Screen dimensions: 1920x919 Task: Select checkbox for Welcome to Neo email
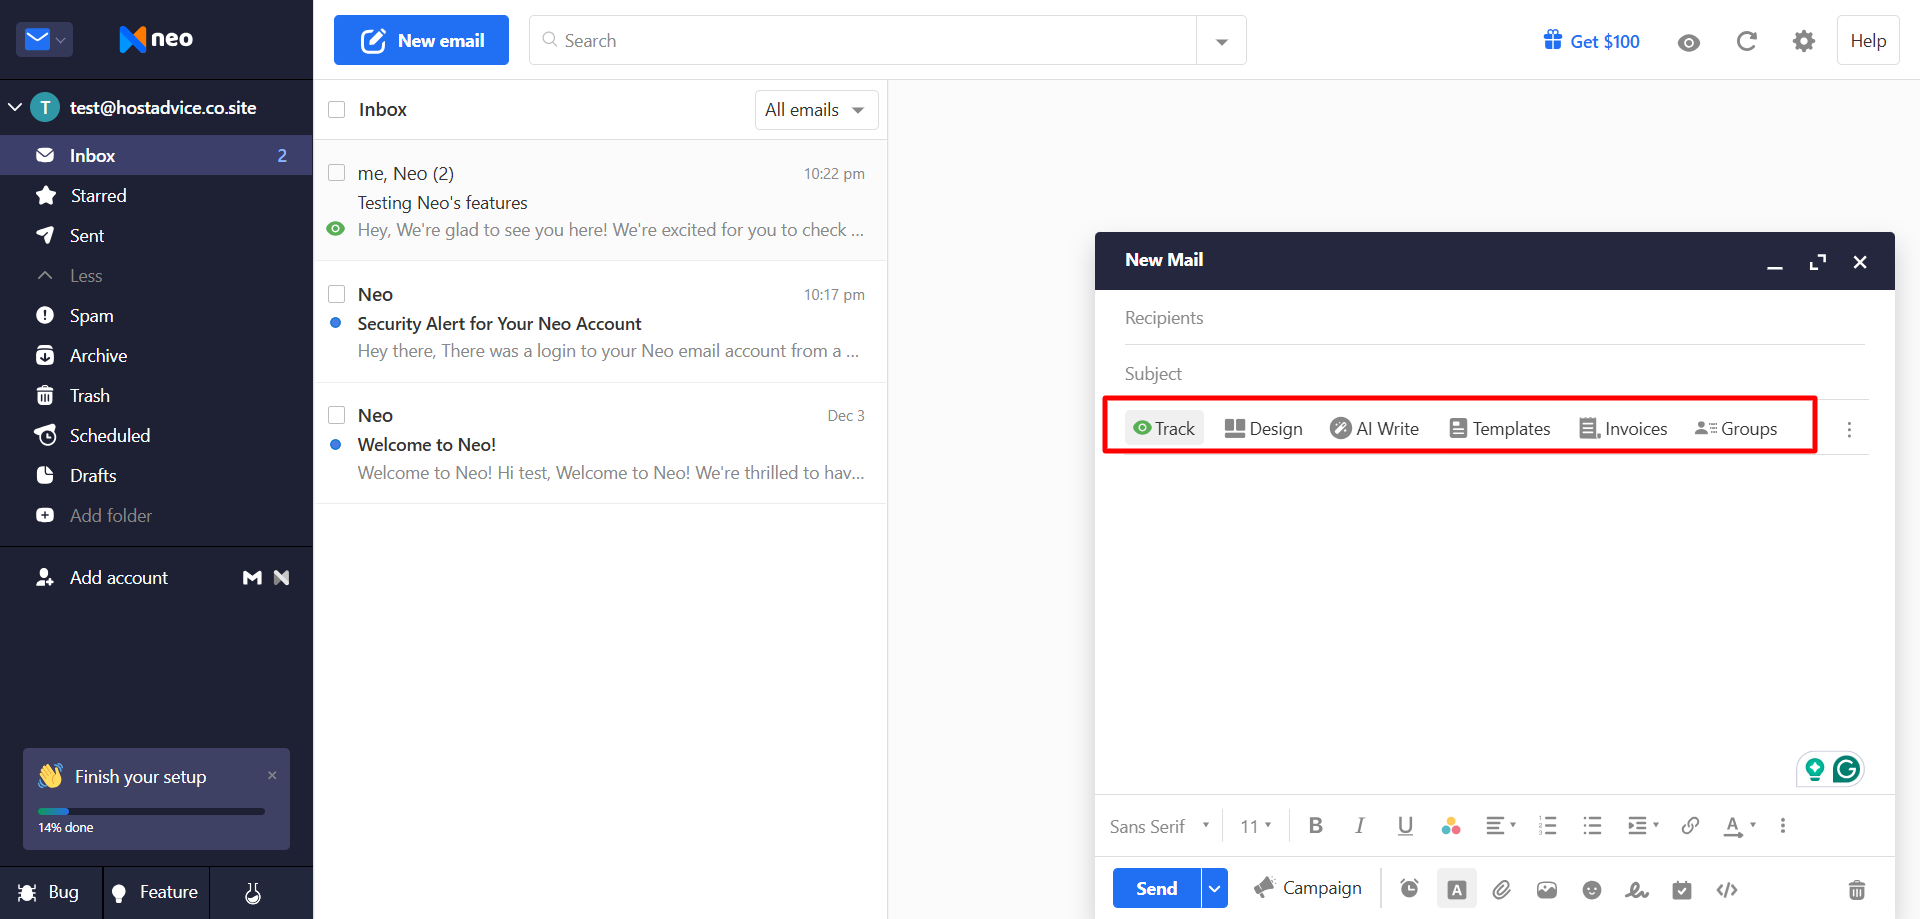(337, 415)
